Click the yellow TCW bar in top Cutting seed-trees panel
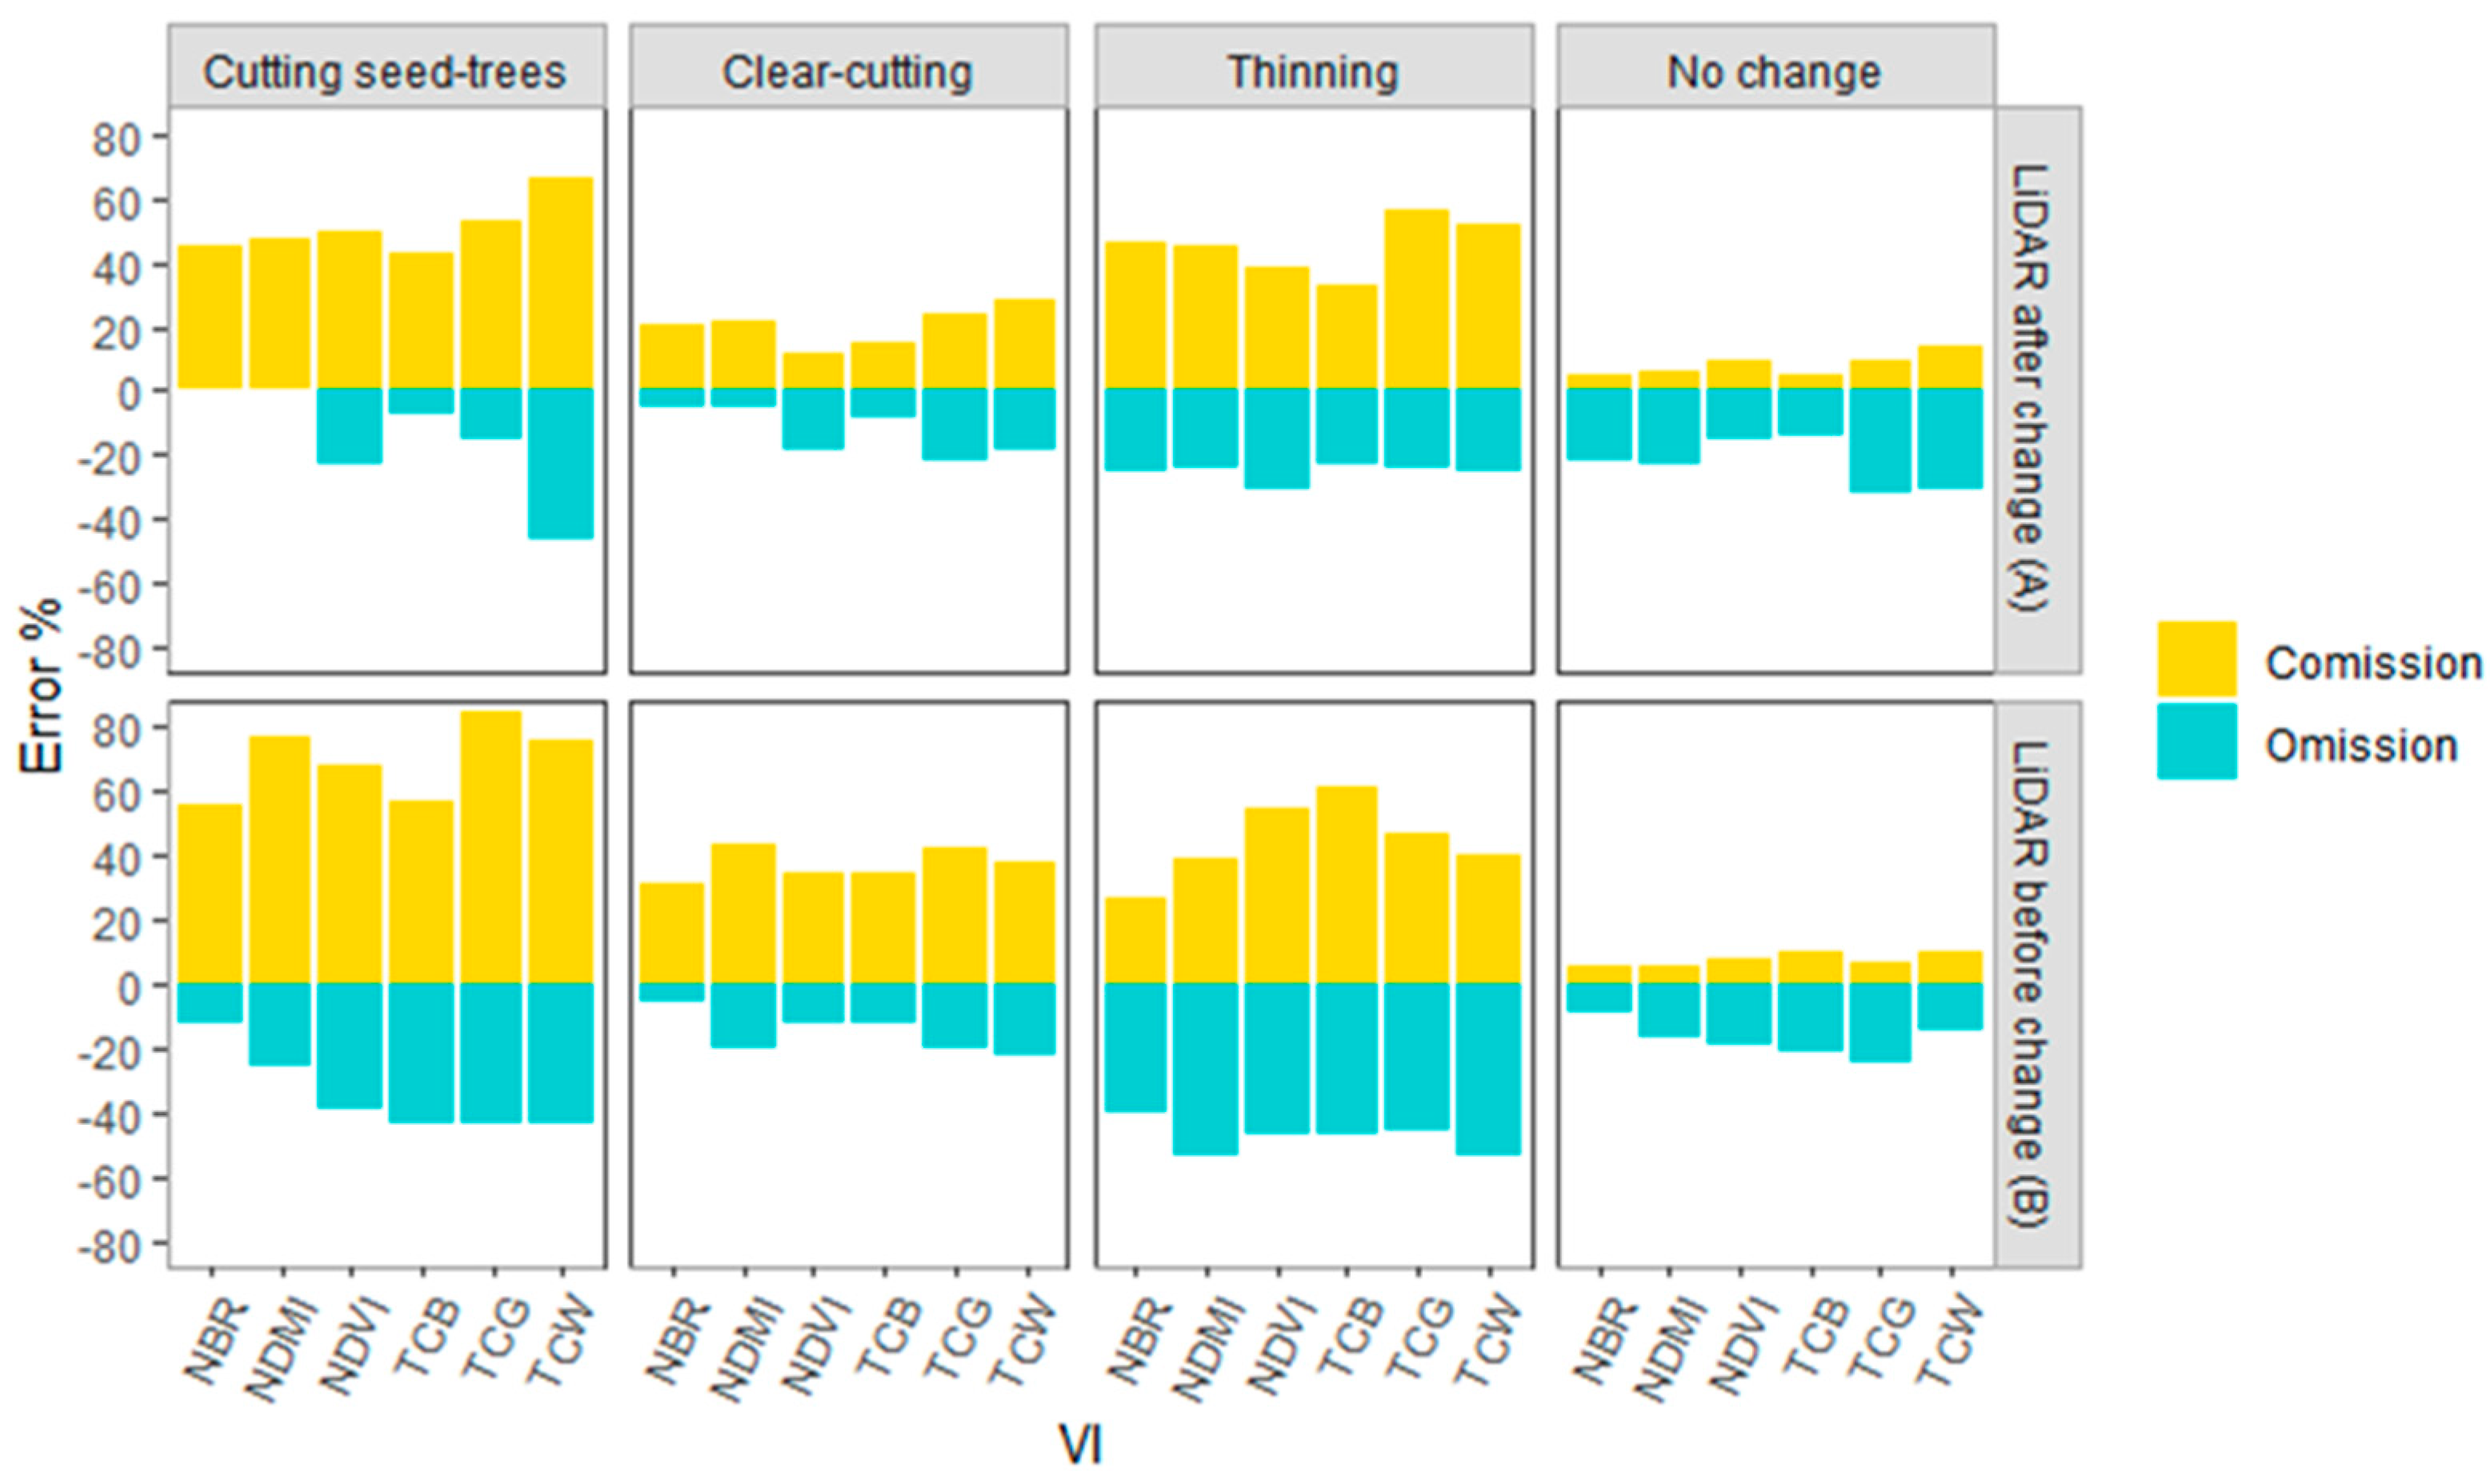Image resolution: width=2490 pixels, height=1484 pixels. coord(561,282)
